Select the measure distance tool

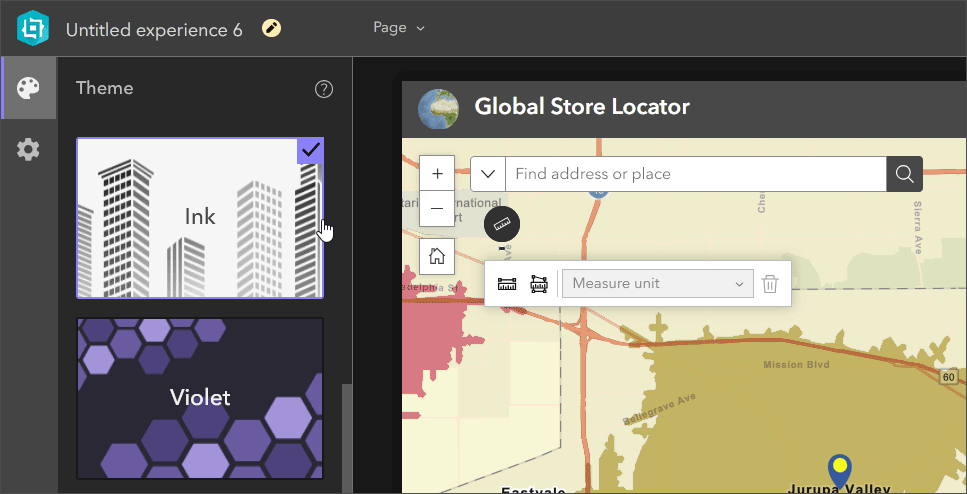coord(507,284)
